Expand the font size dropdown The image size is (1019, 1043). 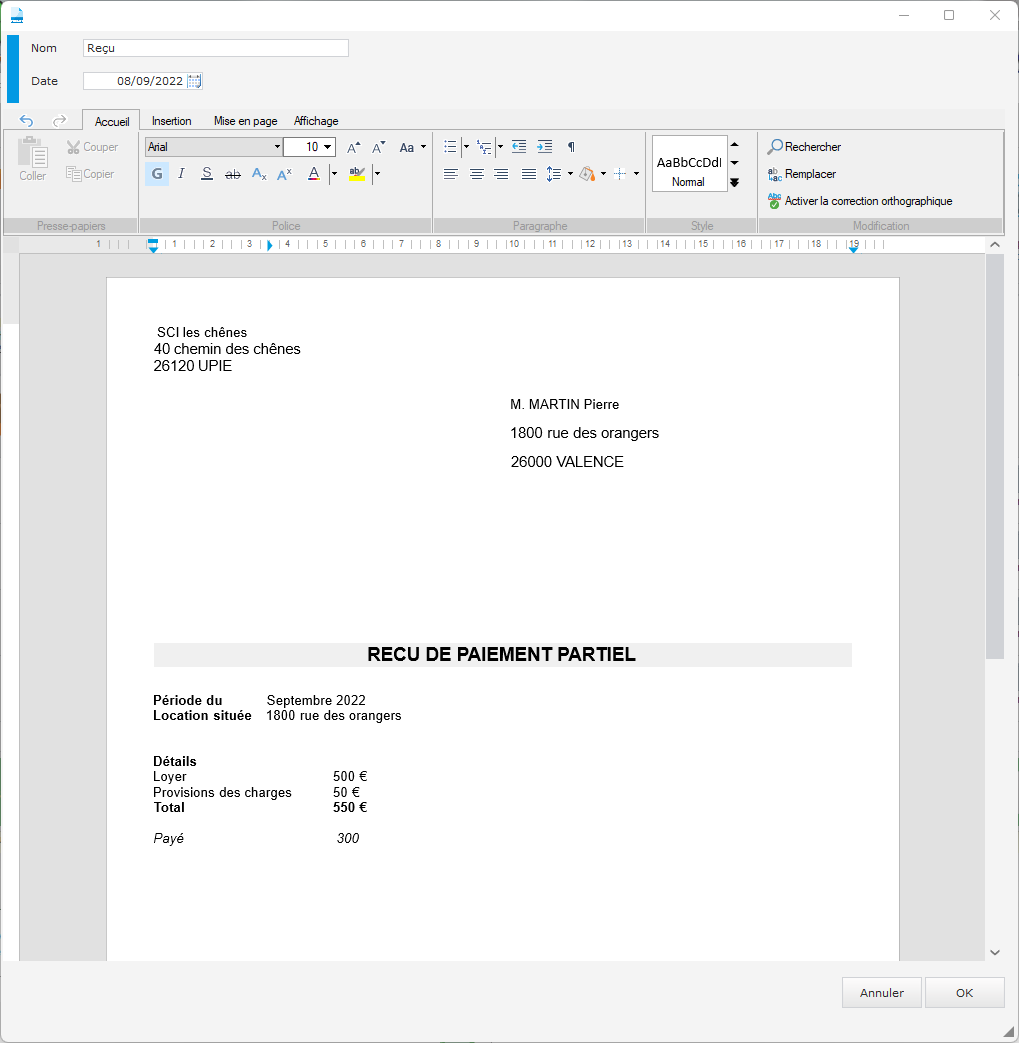pos(328,147)
